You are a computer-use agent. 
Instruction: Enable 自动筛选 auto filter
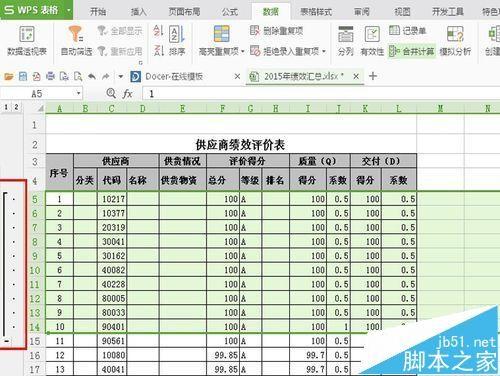[x=77, y=41]
